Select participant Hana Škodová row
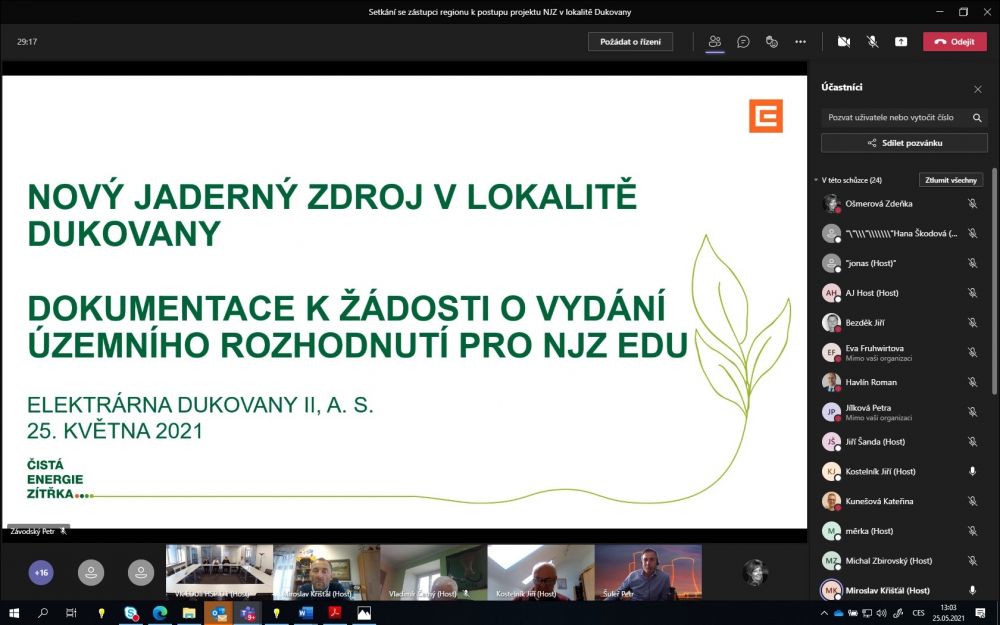This screenshot has width=1000, height=625. (x=902, y=233)
